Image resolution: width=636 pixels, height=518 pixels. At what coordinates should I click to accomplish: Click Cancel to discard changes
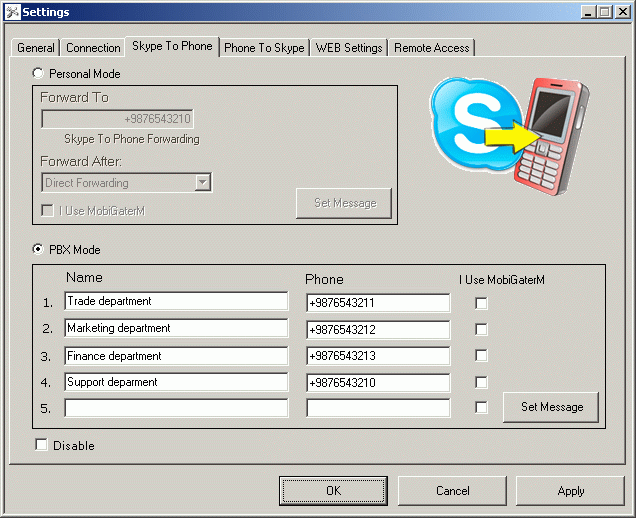click(452, 491)
